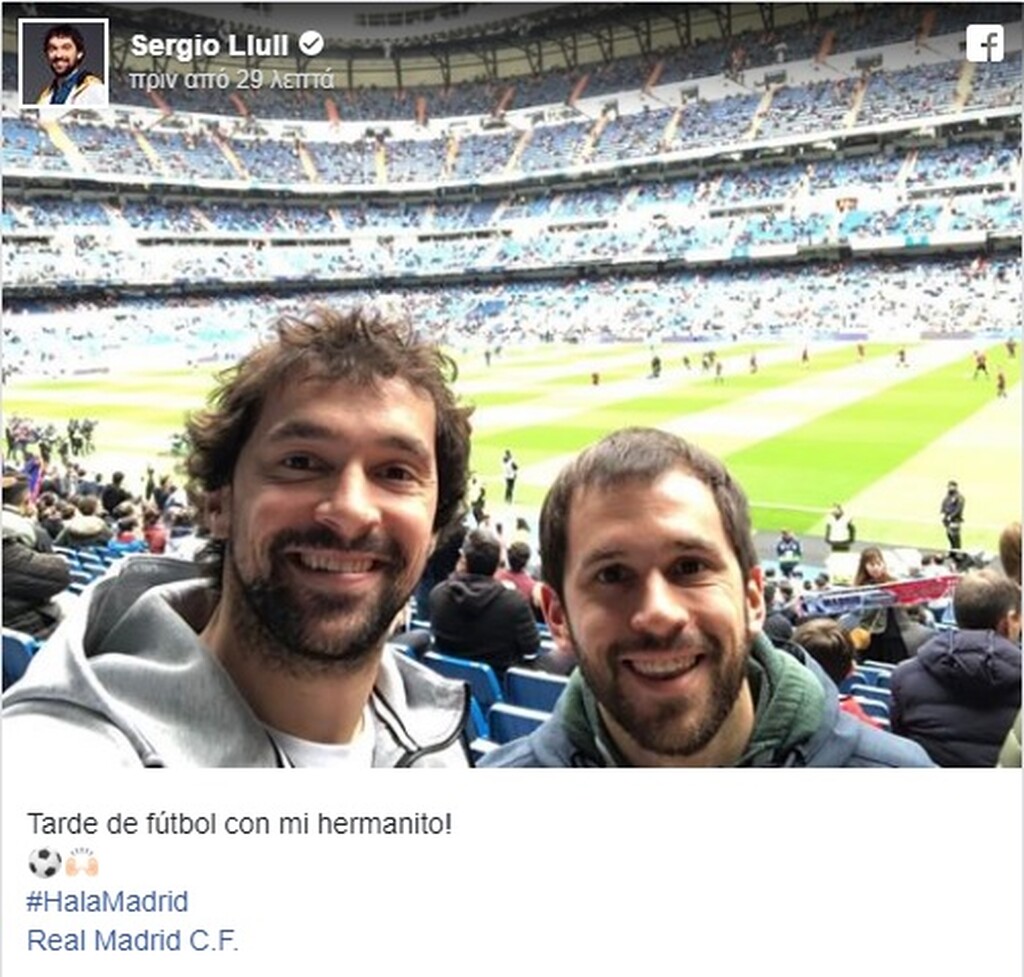1024x977 pixels.
Task: Click the verified badge beside Sergio Llull
Action: coord(311,44)
